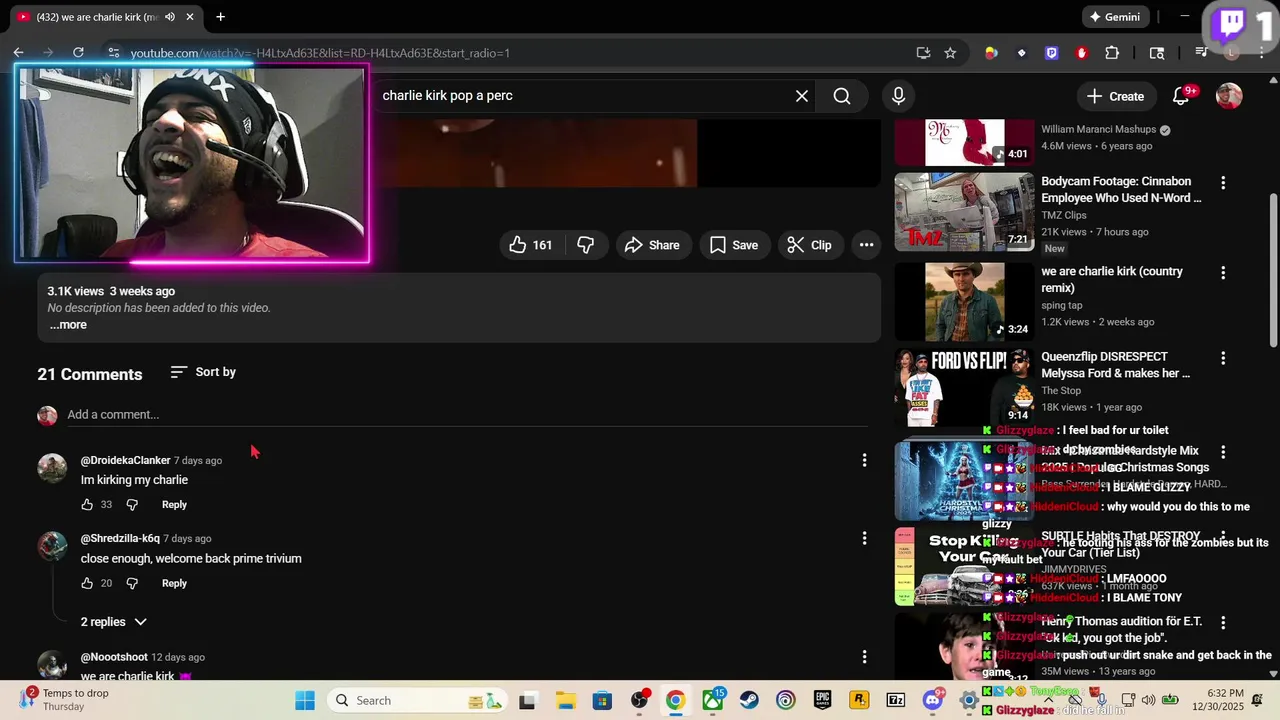Image resolution: width=1280 pixels, height=720 pixels.
Task: Open the Sort by comments dropdown
Action: (x=203, y=372)
